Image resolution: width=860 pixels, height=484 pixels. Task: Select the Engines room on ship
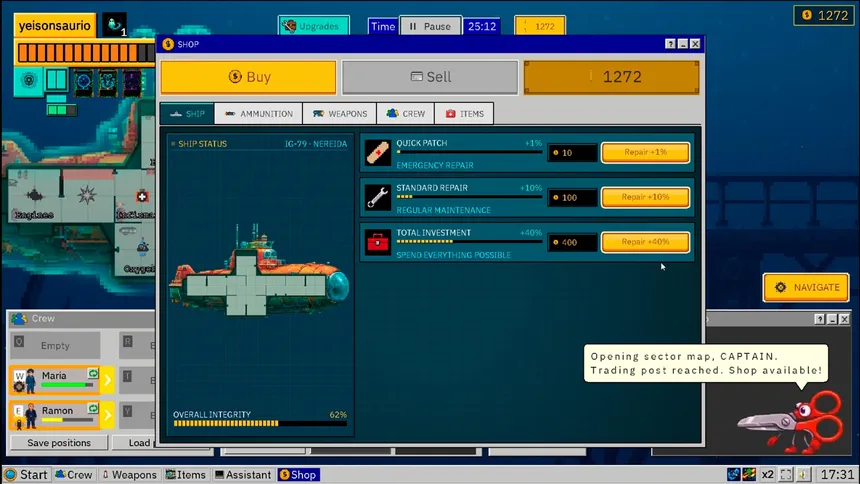(x=34, y=196)
